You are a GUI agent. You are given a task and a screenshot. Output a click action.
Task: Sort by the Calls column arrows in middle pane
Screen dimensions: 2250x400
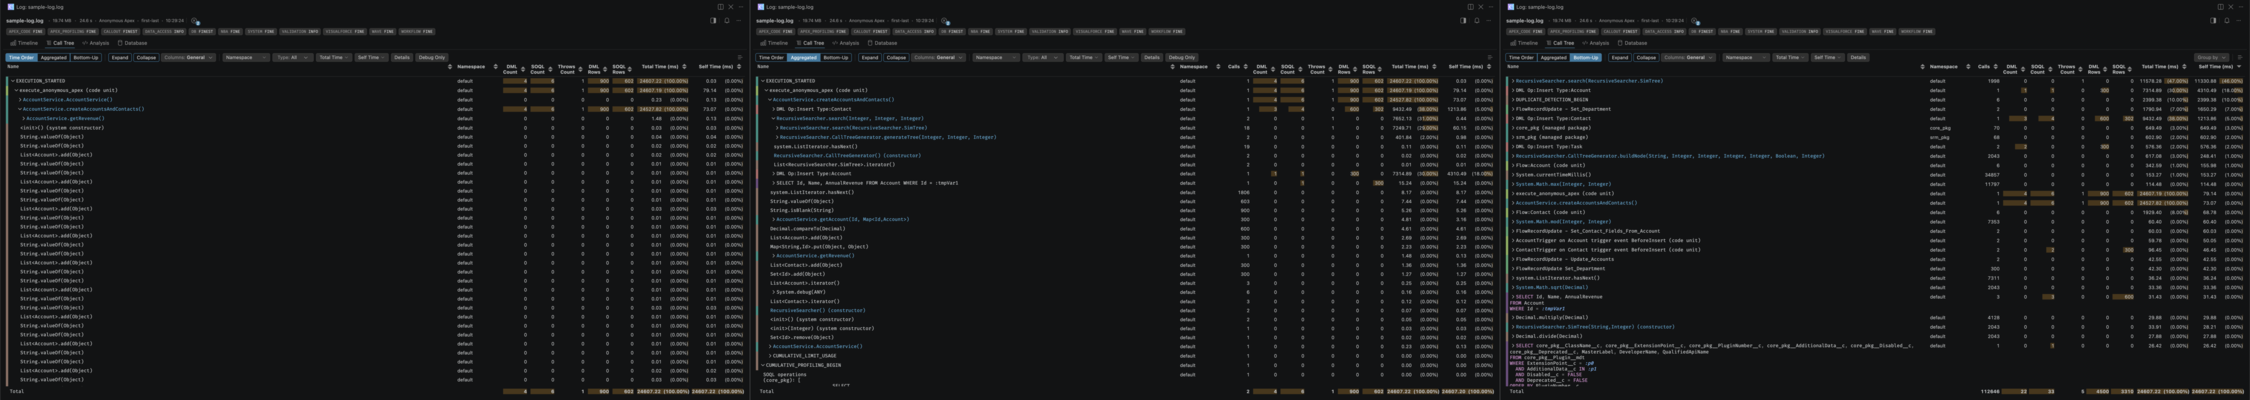coord(1246,67)
